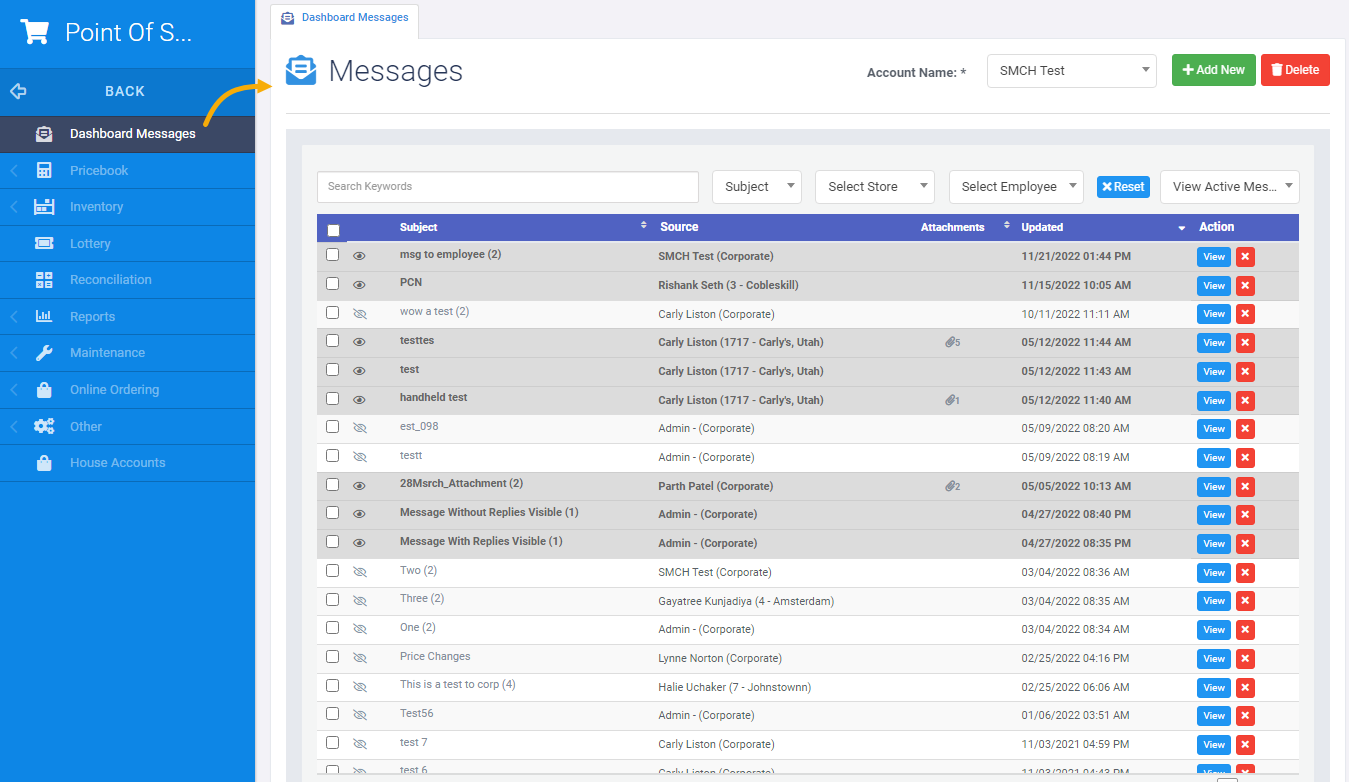
Task: Switch to the Dashboard Messages tab
Action: tap(344, 17)
